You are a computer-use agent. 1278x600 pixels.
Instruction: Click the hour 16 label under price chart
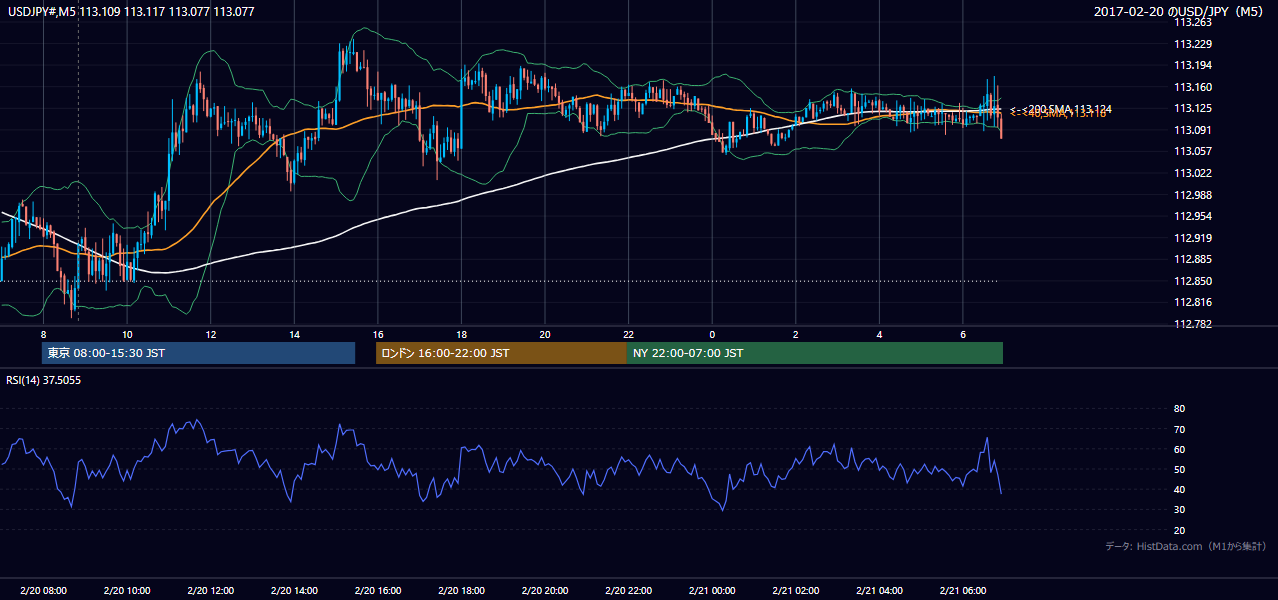click(x=377, y=334)
